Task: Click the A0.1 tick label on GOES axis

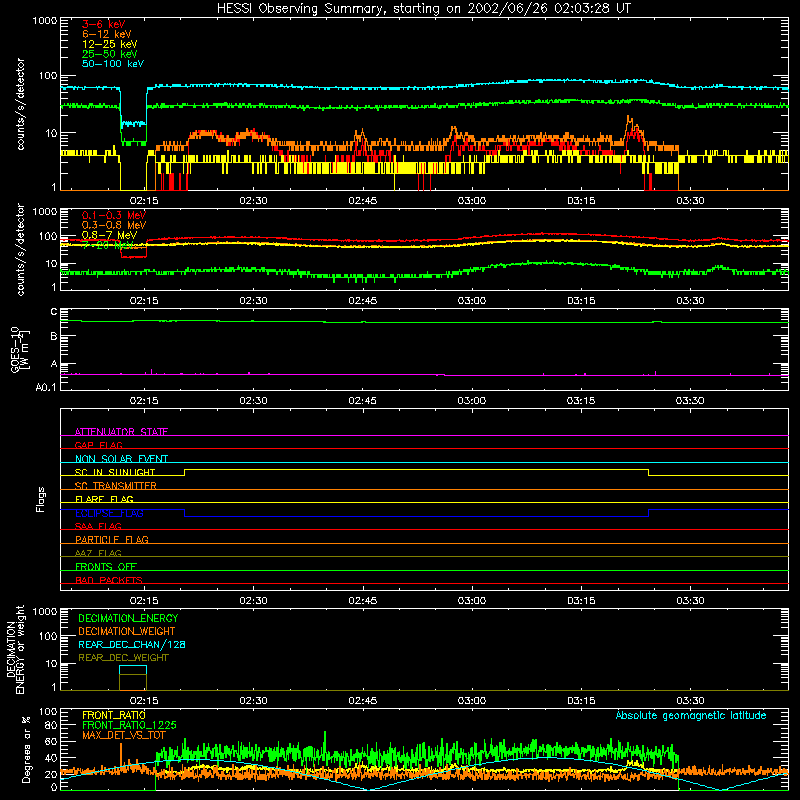Action: 46,387
